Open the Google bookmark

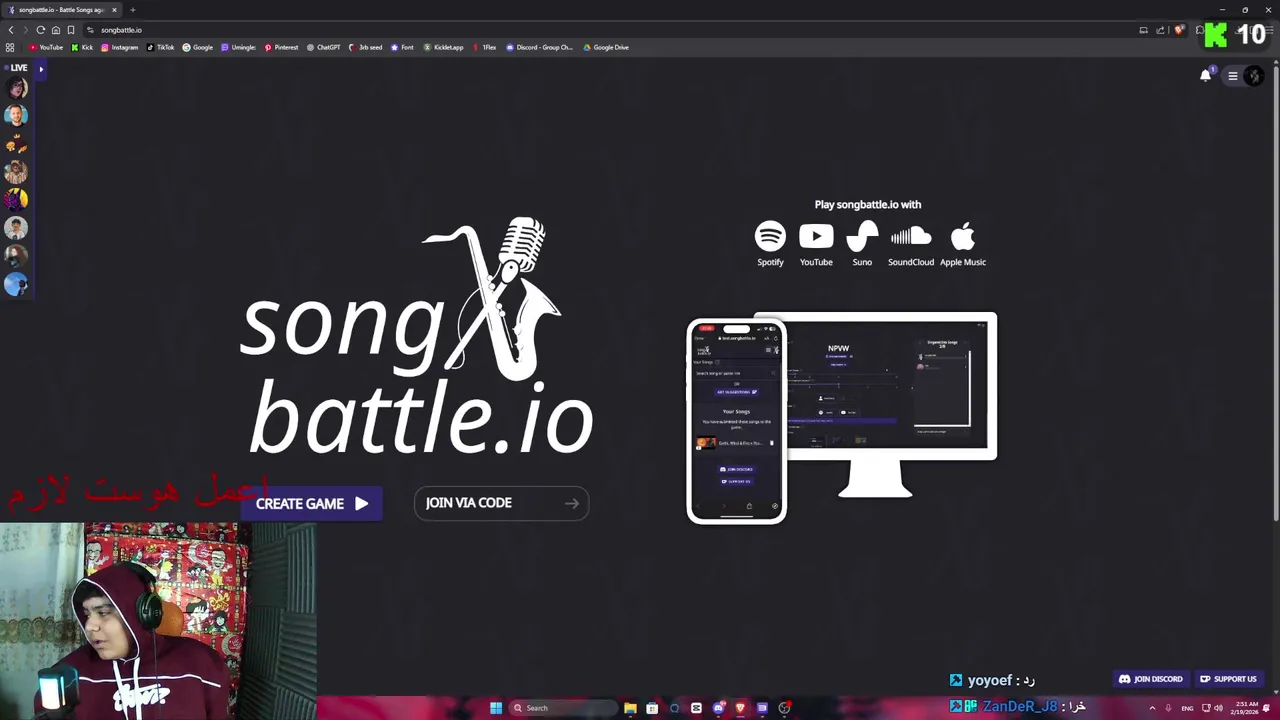pos(197,47)
